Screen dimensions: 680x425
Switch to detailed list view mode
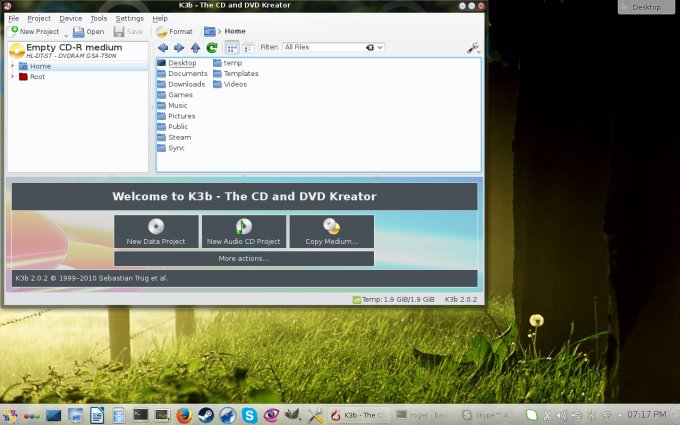247,47
